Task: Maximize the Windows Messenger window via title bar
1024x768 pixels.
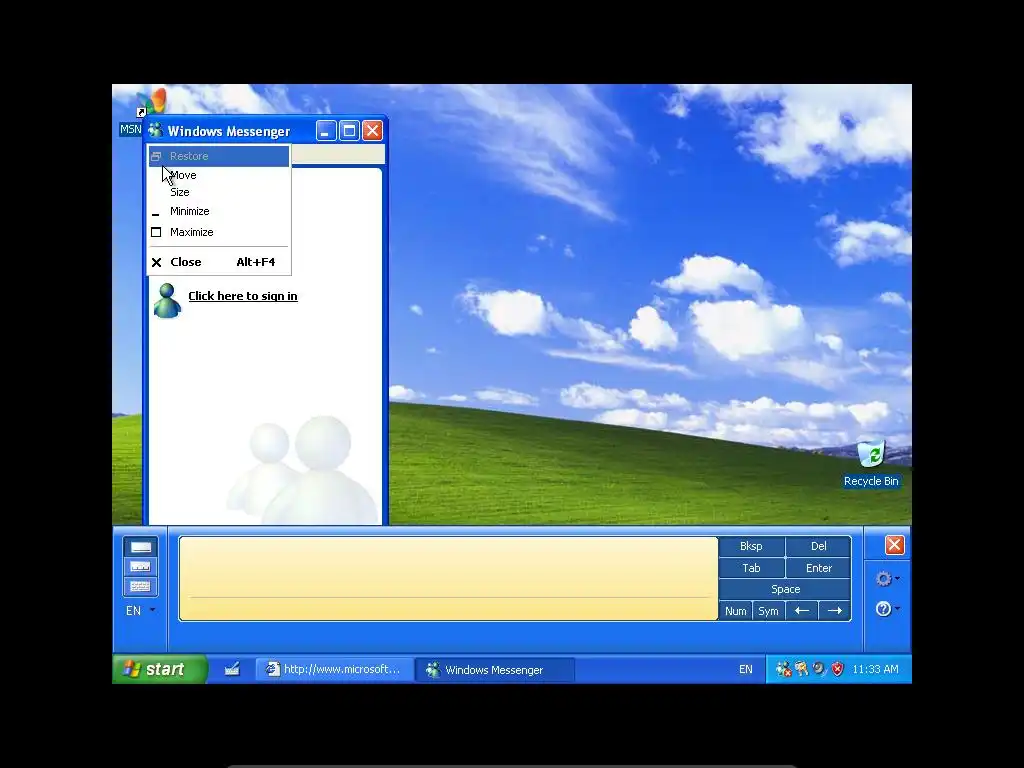Action: click(349, 131)
